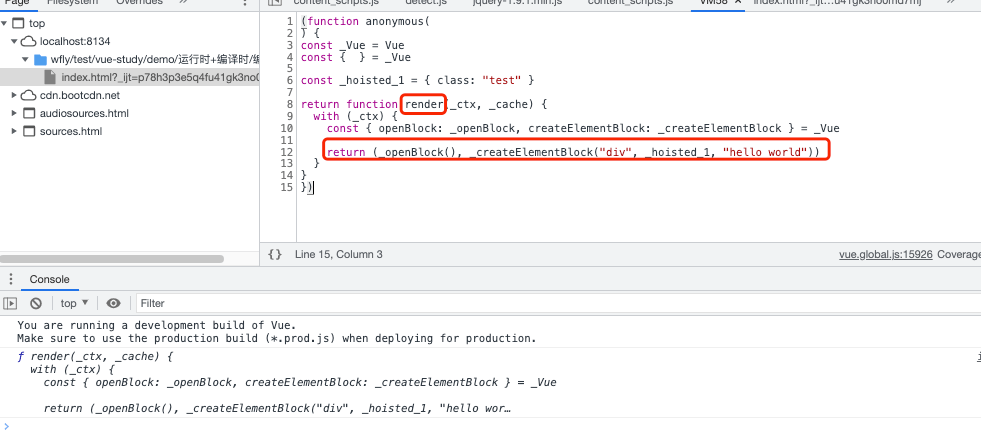Screen dimensions: 981x433
Task: Click the pretty-print curly braces icon
Action: coord(275,254)
